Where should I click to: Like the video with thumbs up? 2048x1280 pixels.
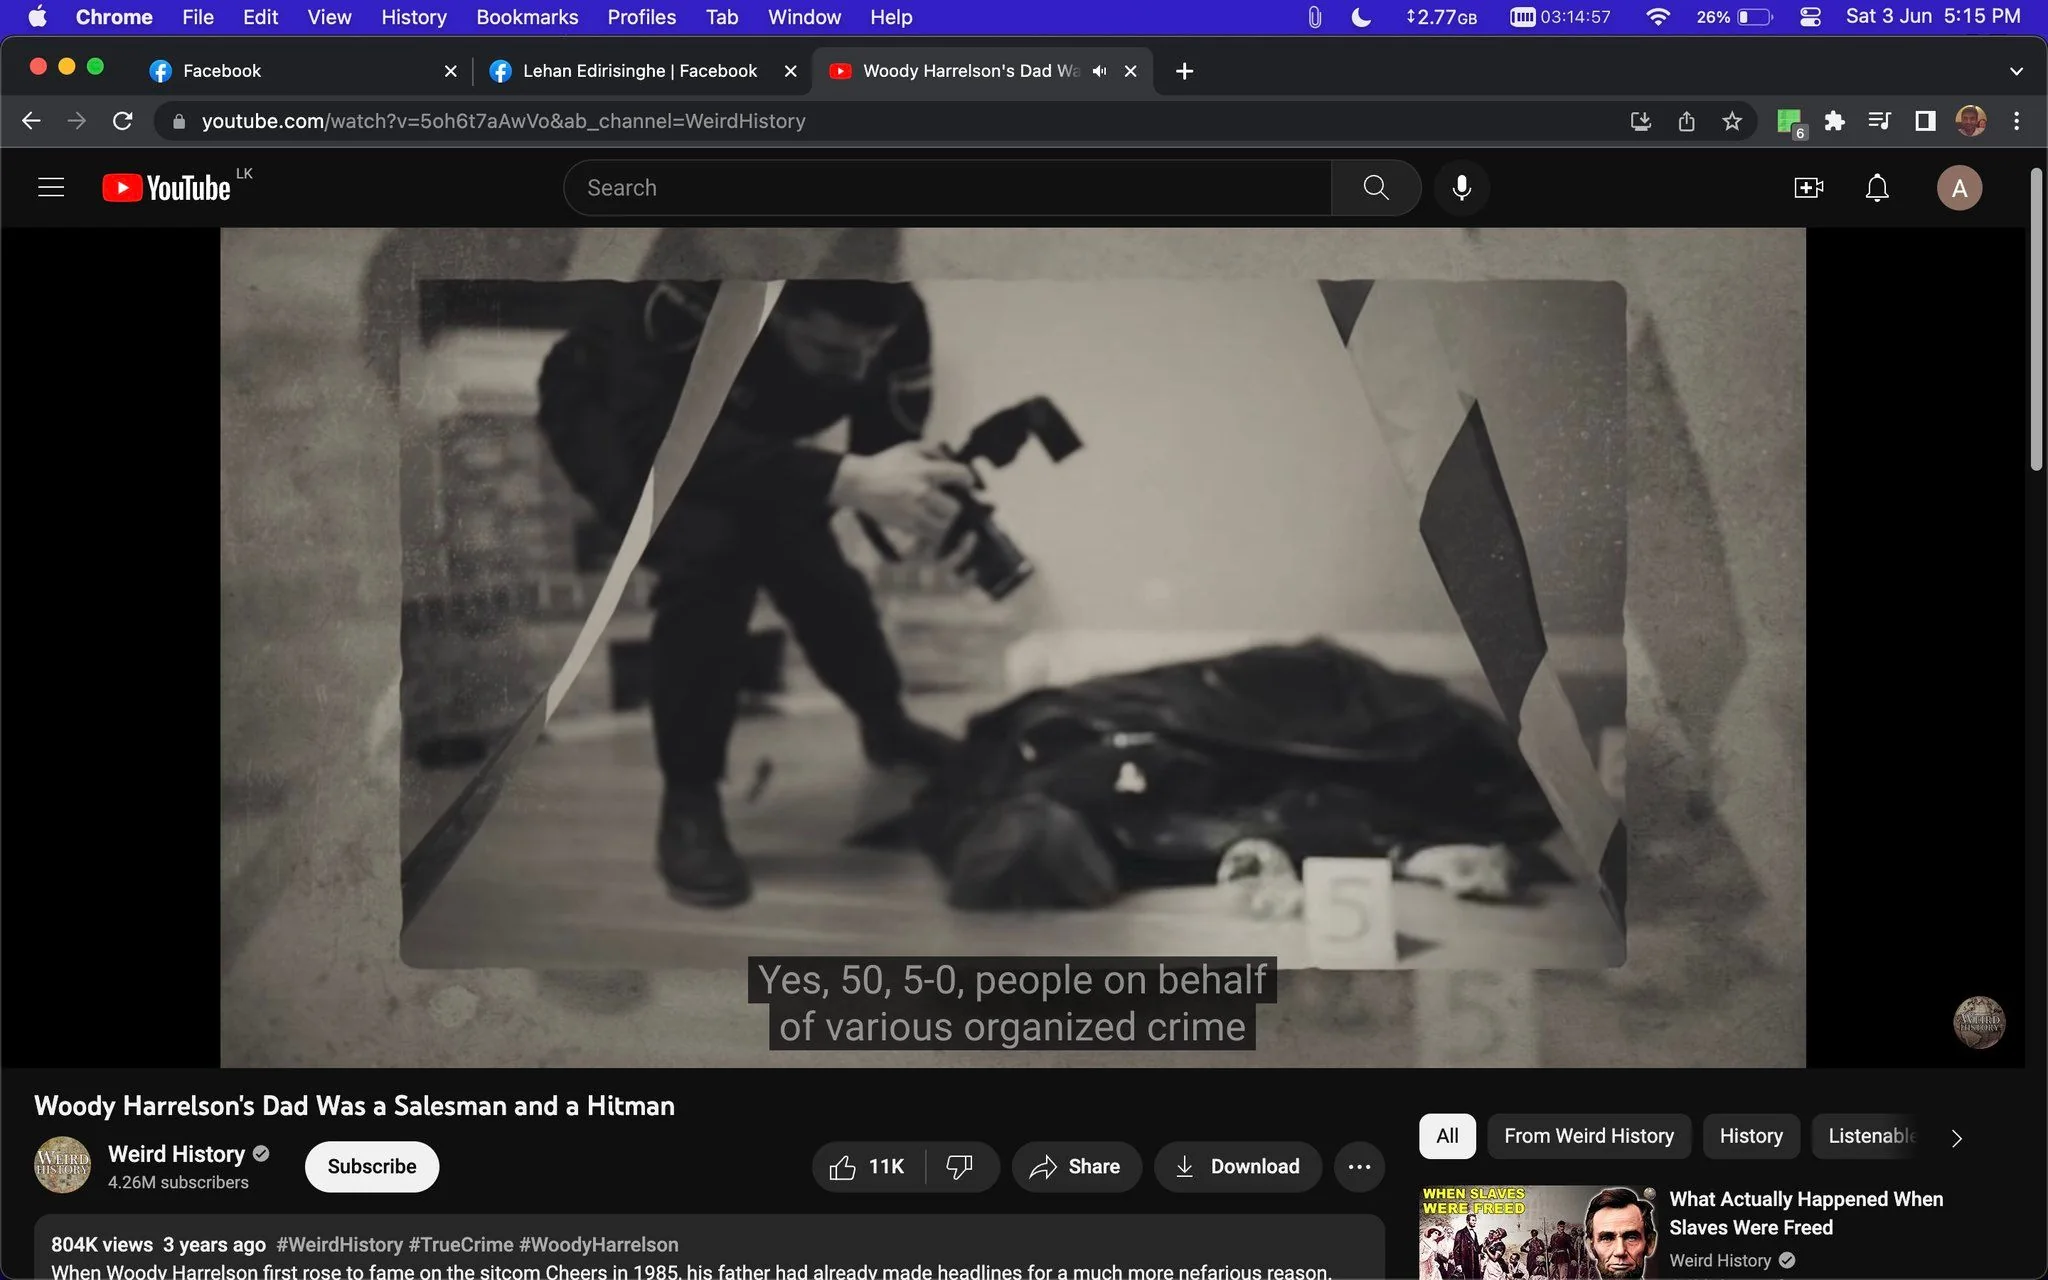pos(866,1166)
